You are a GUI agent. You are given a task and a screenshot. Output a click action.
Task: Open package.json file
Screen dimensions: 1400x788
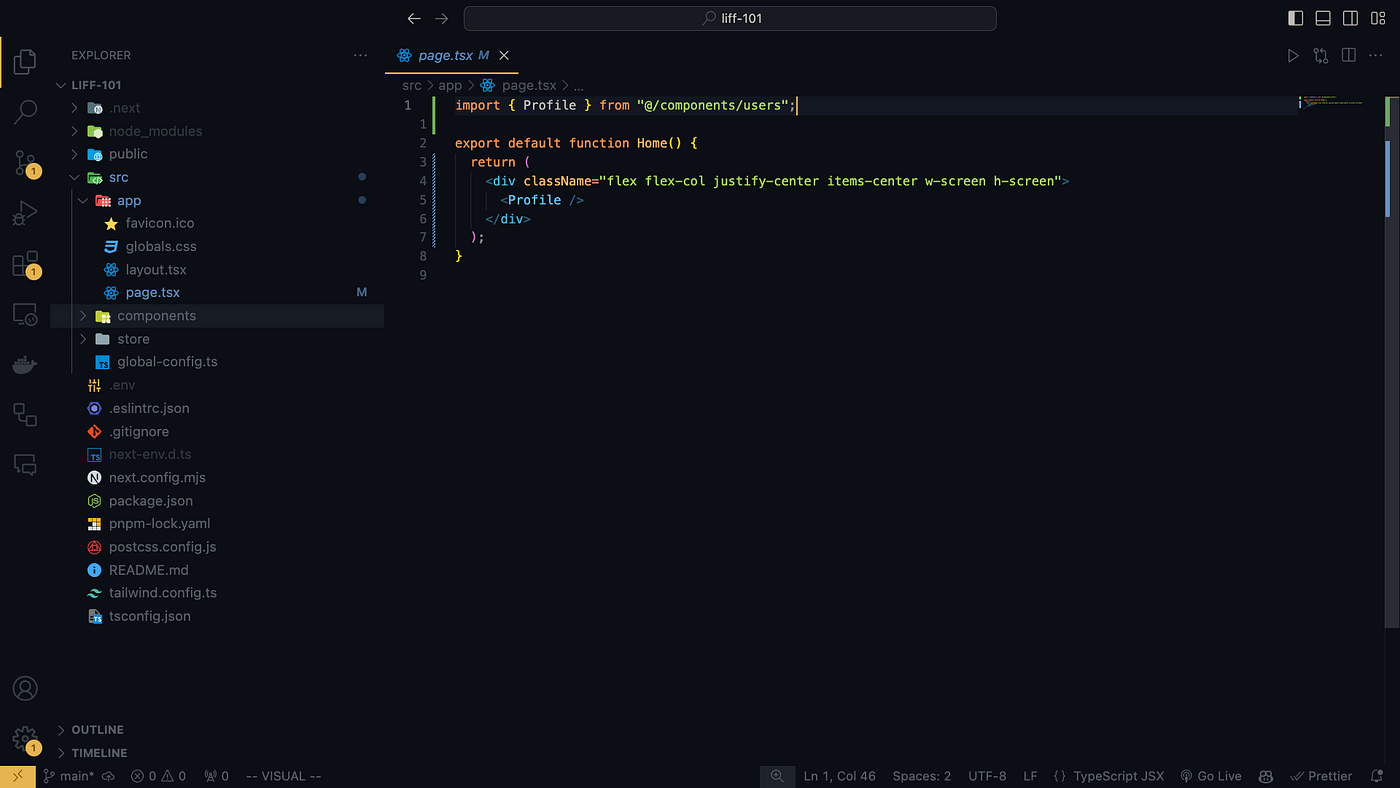pos(217,500)
